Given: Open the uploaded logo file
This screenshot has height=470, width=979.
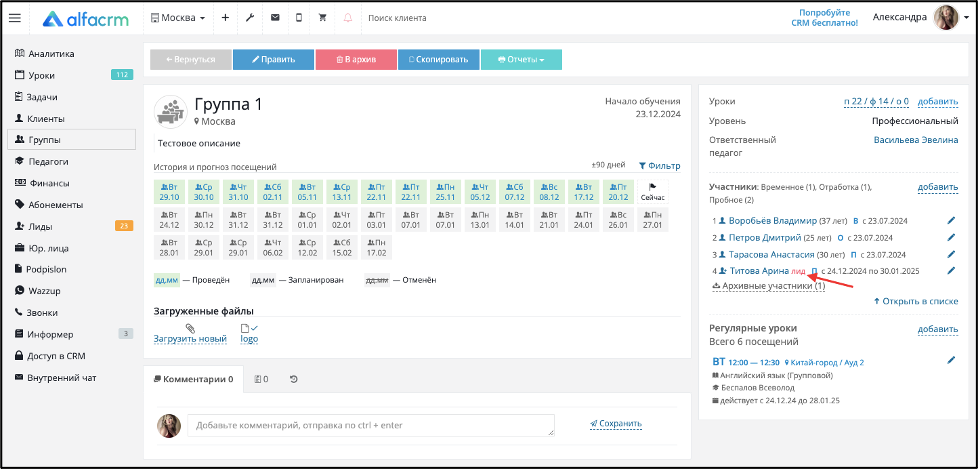Looking at the screenshot, I should pos(249,334).
